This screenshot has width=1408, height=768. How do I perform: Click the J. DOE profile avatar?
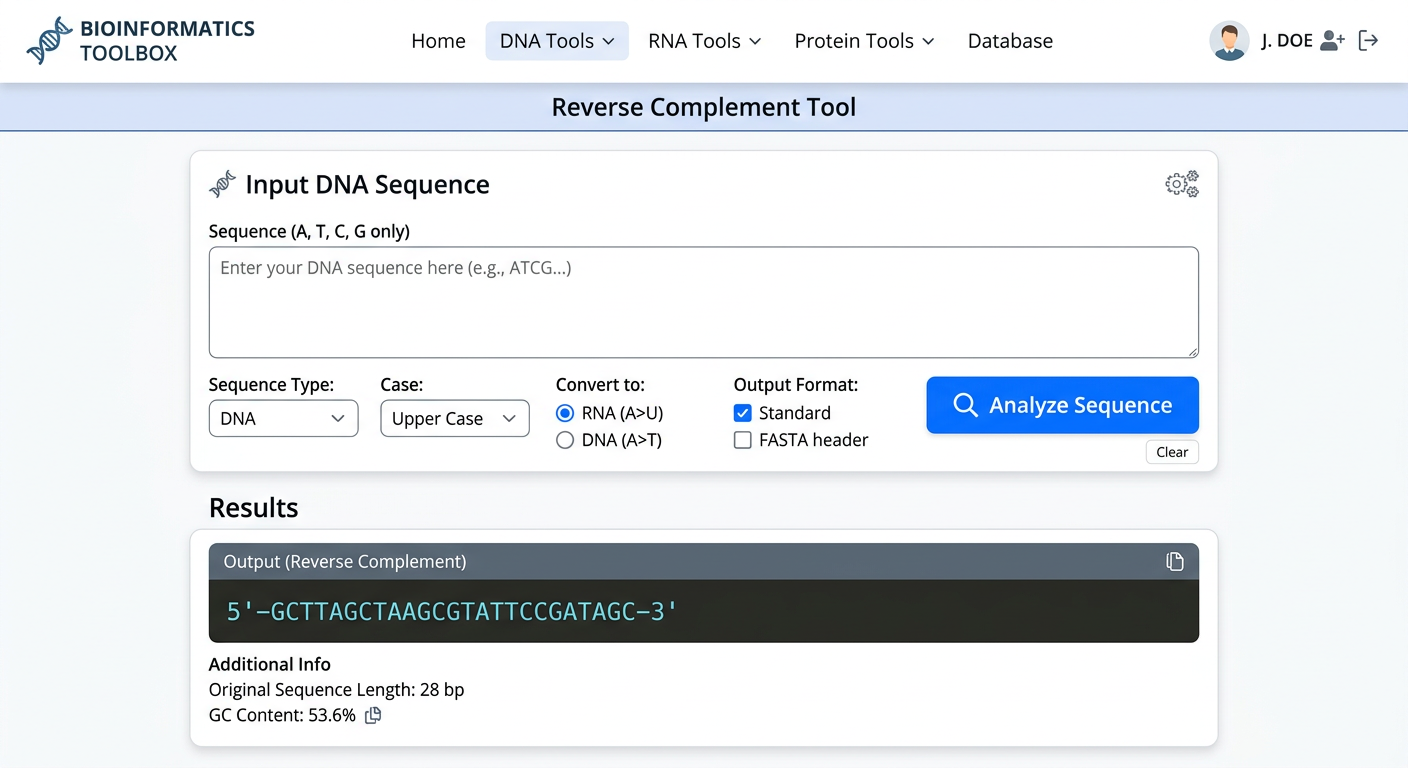tap(1229, 41)
